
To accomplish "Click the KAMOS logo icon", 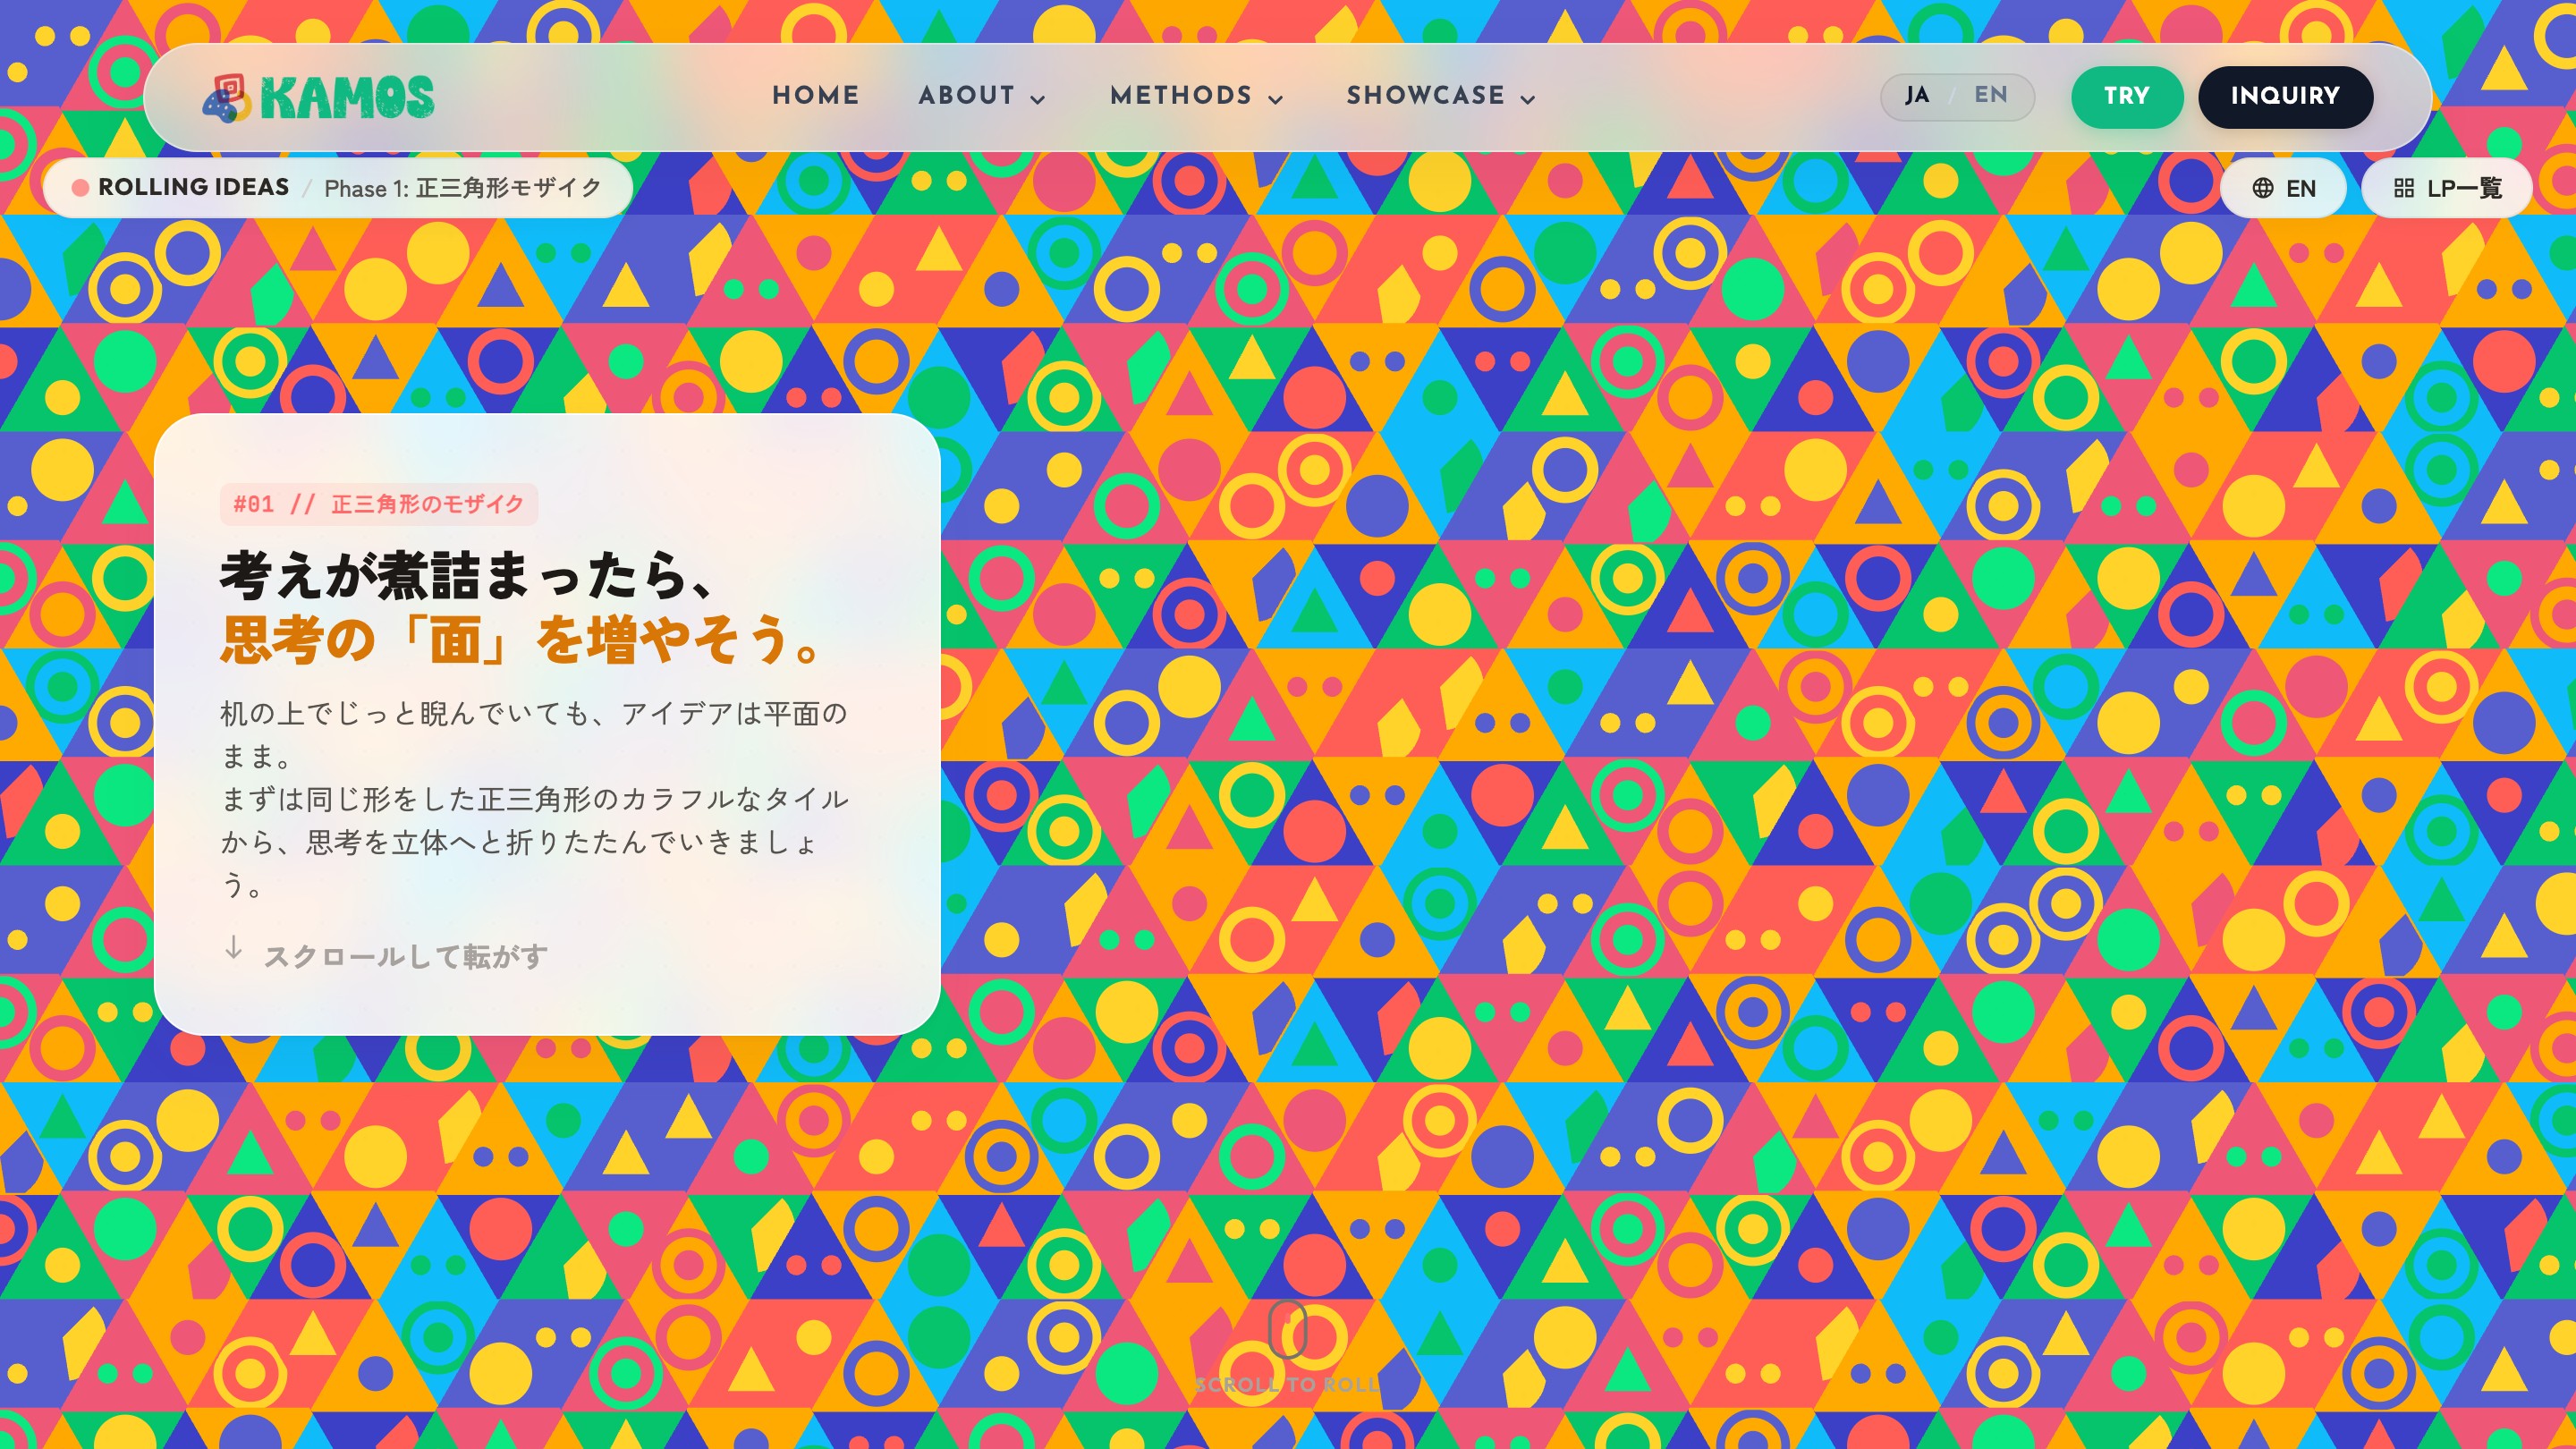I will 227,98.
